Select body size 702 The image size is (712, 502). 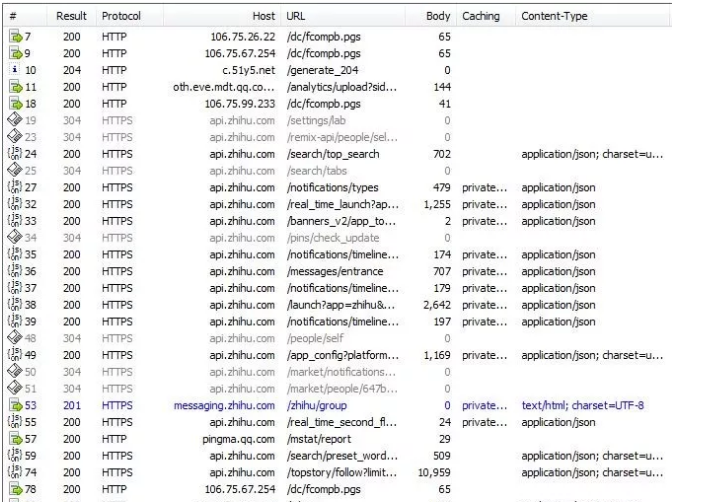(442, 154)
